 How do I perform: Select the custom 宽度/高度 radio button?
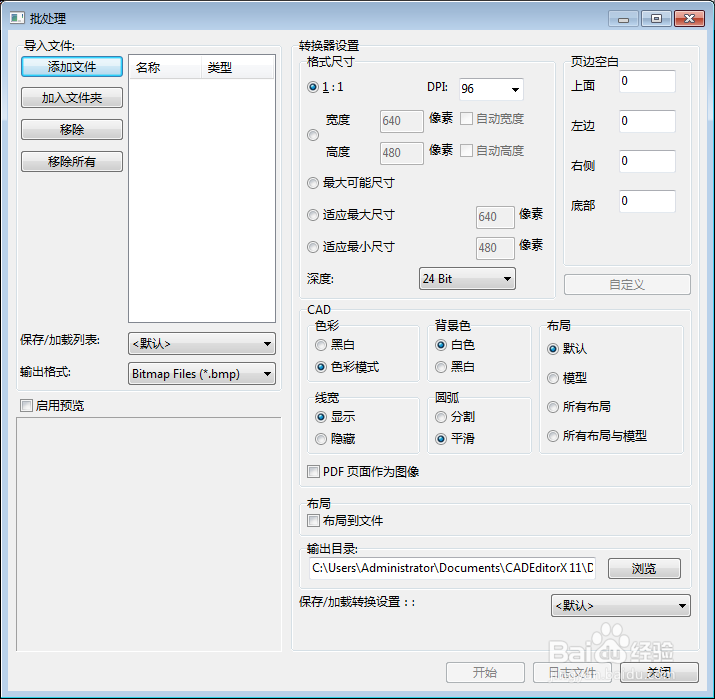pos(313,135)
